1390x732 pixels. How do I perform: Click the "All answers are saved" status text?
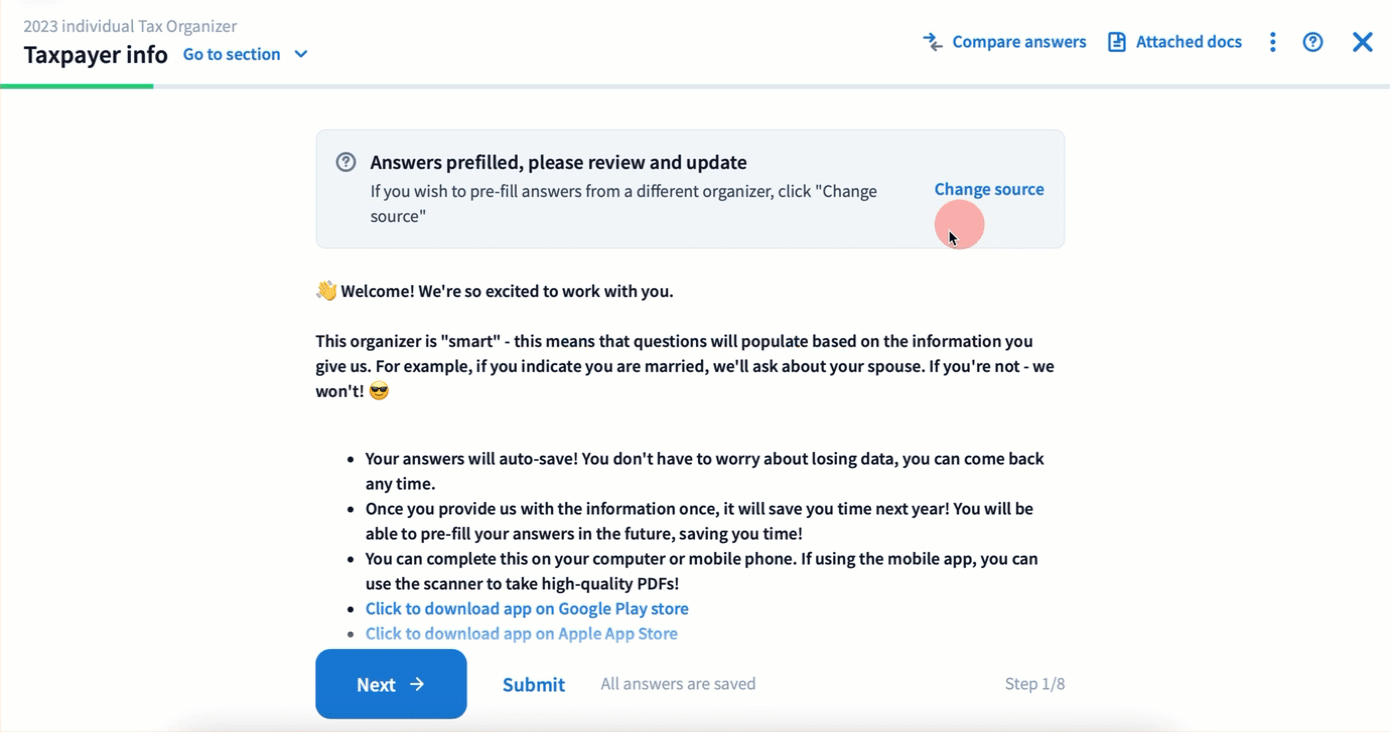click(678, 684)
